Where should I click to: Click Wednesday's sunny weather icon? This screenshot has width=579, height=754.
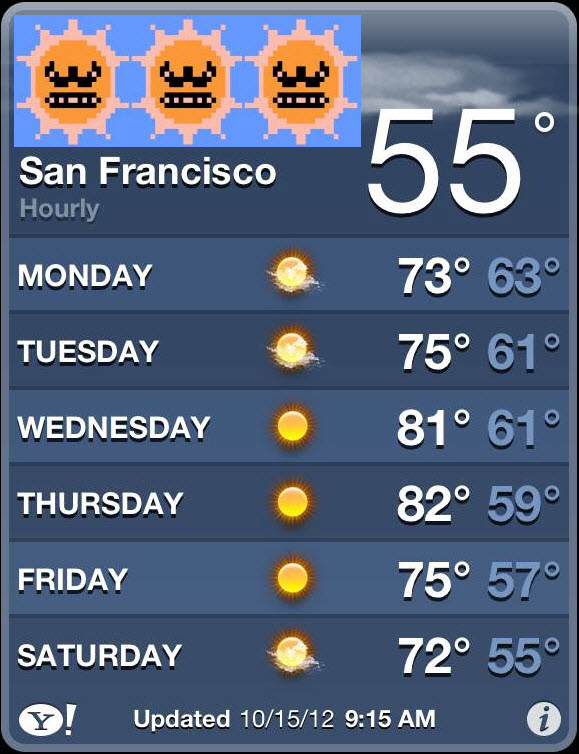pos(292,426)
